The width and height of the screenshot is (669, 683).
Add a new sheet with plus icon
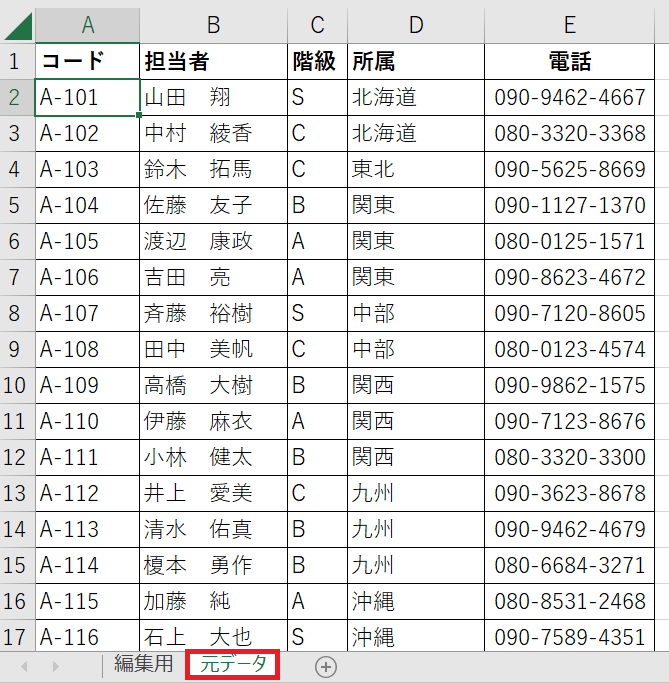[x=326, y=666]
